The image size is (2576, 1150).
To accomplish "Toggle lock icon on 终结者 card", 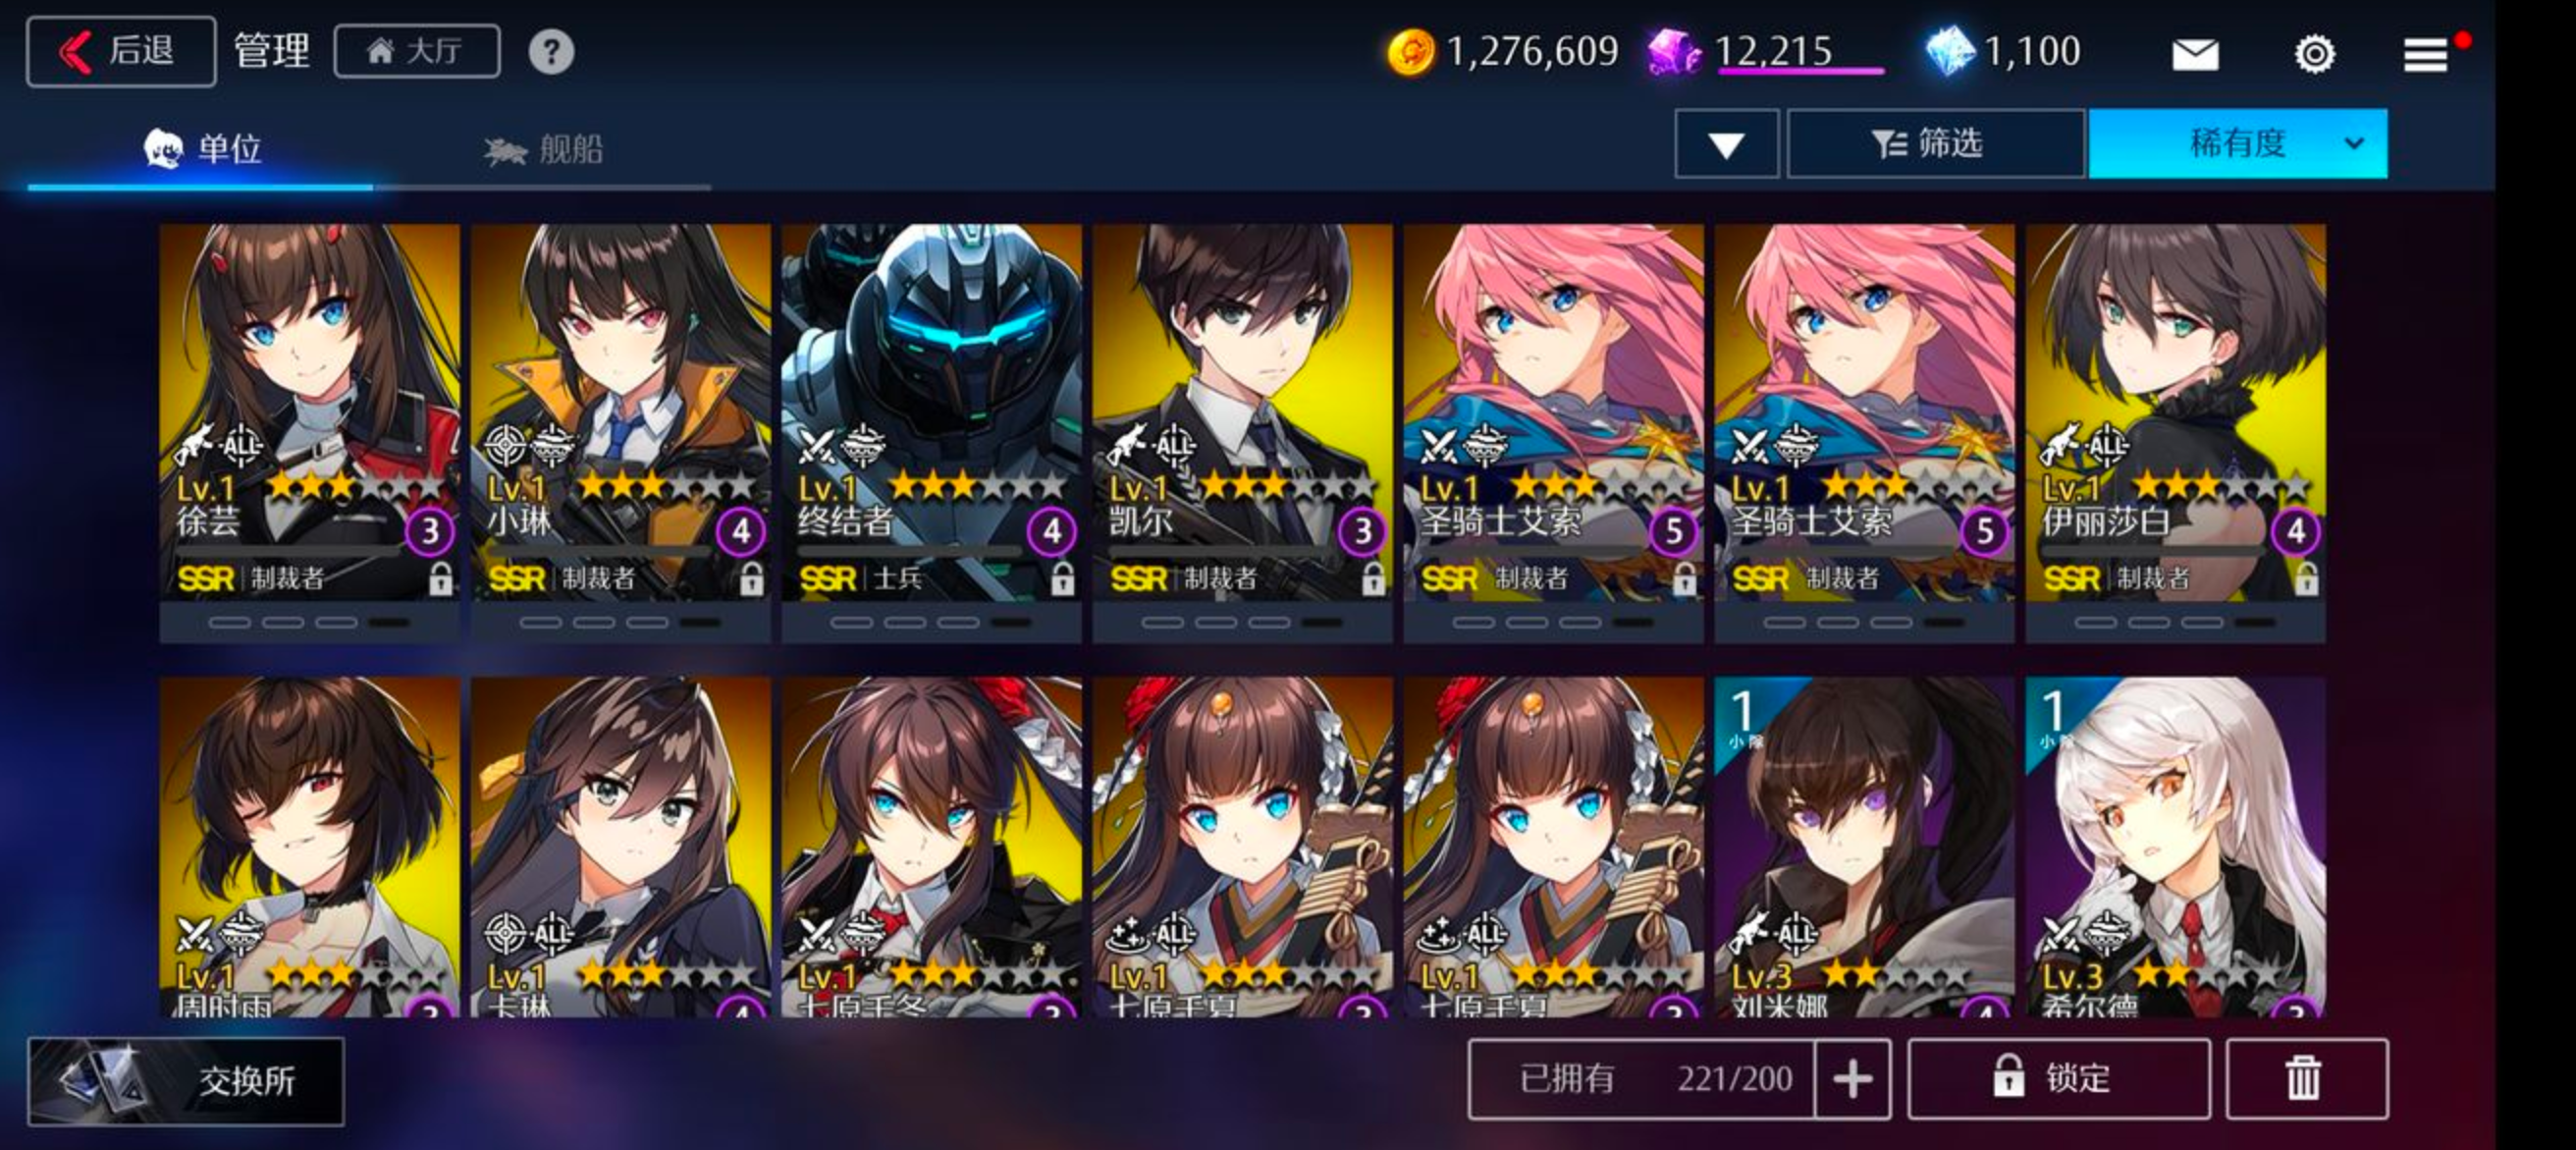I will tap(1062, 578).
